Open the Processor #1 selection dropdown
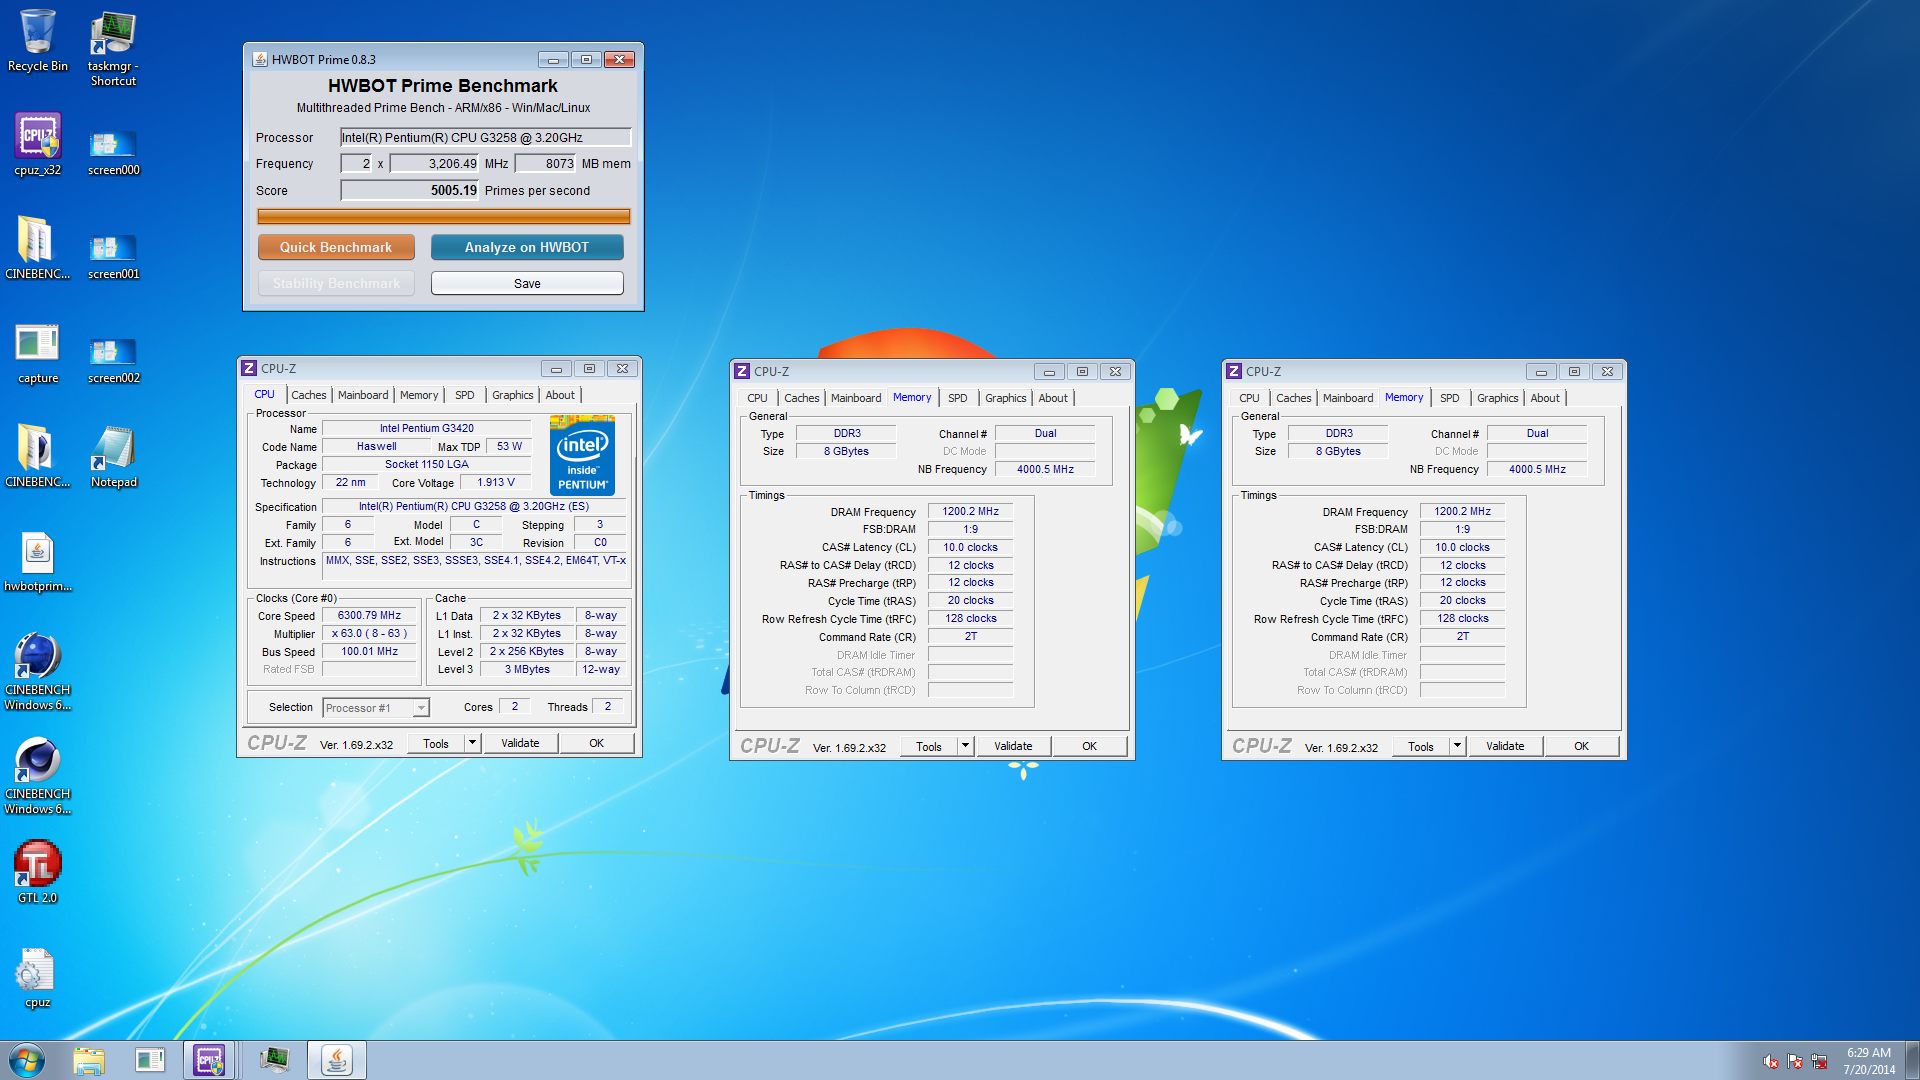 (x=376, y=708)
